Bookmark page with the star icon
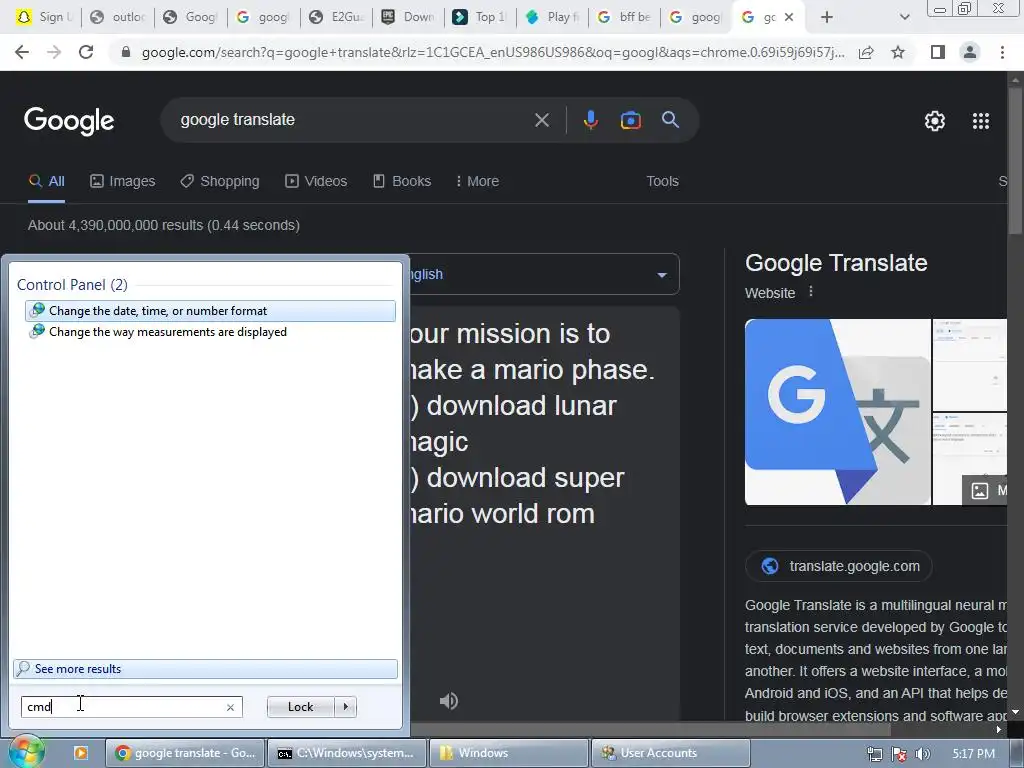The height and width of the screenshot is (768, 1024). tap(898, 52)
